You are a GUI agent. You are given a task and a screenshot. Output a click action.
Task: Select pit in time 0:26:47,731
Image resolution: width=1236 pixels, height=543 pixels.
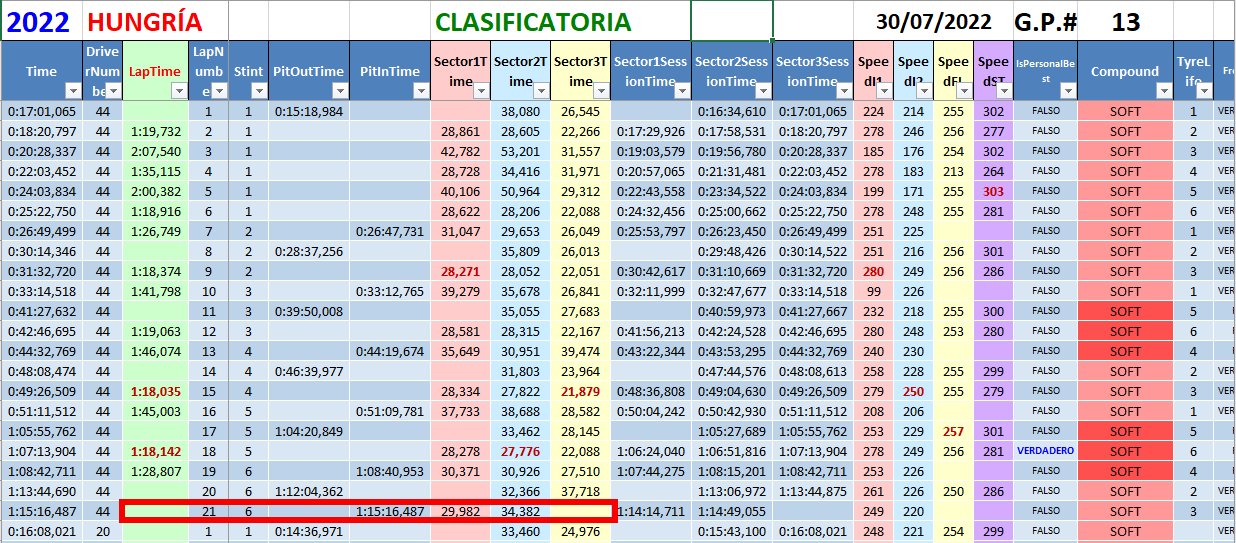pyautogui.click(x=390, y=231)
